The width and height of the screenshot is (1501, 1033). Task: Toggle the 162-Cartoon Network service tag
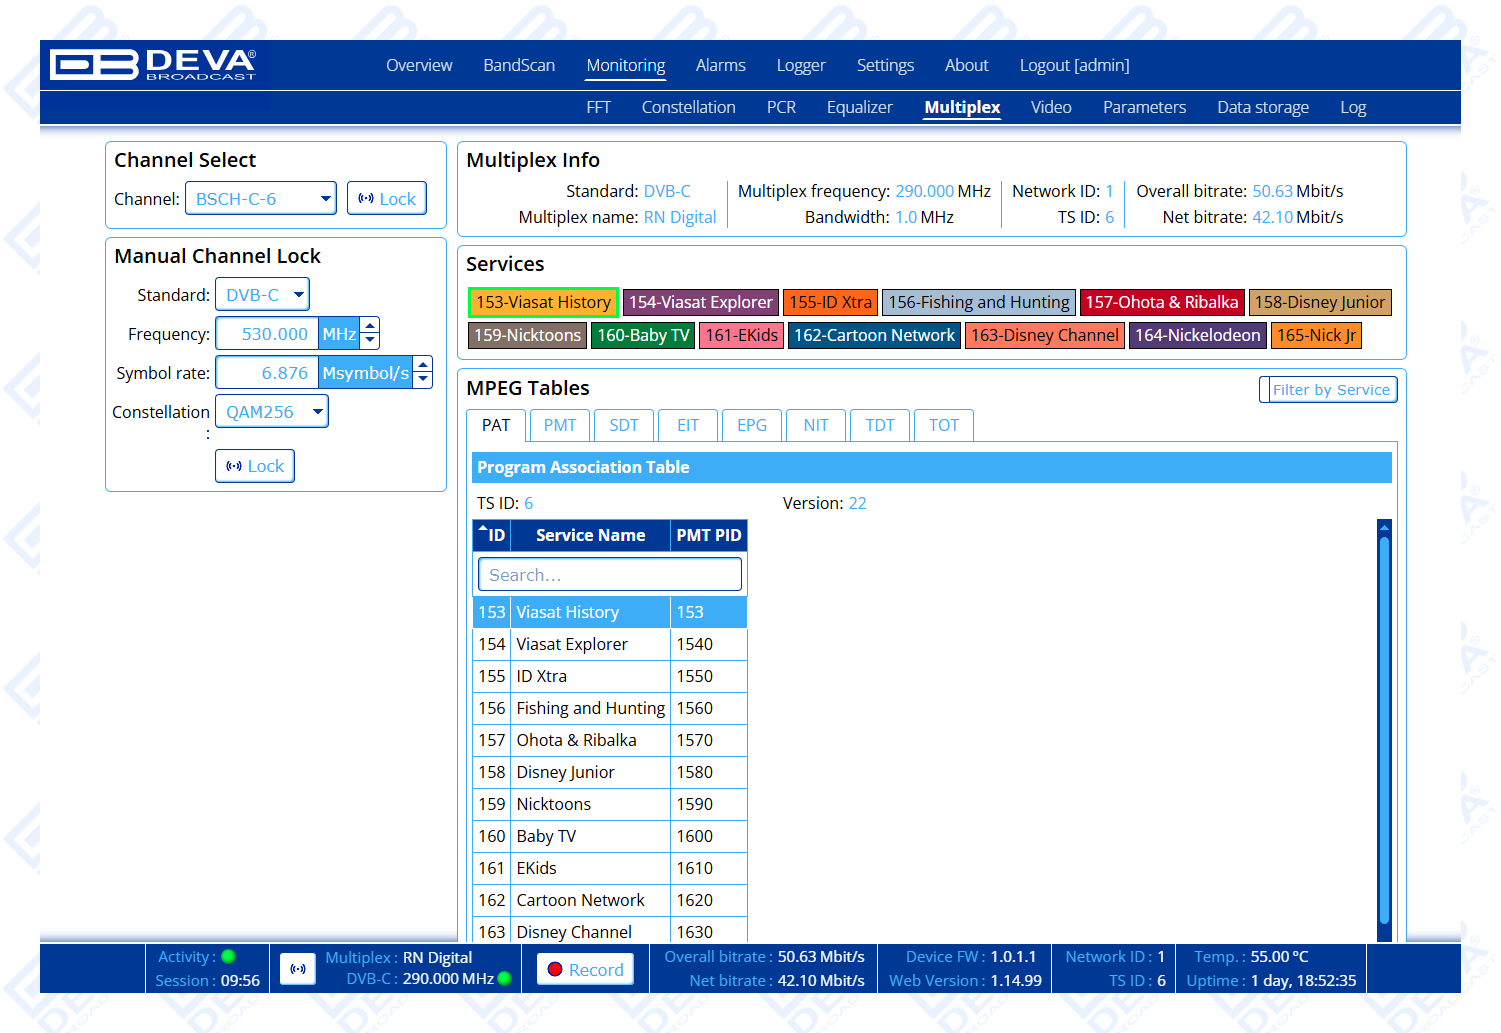tap(874, 335)
